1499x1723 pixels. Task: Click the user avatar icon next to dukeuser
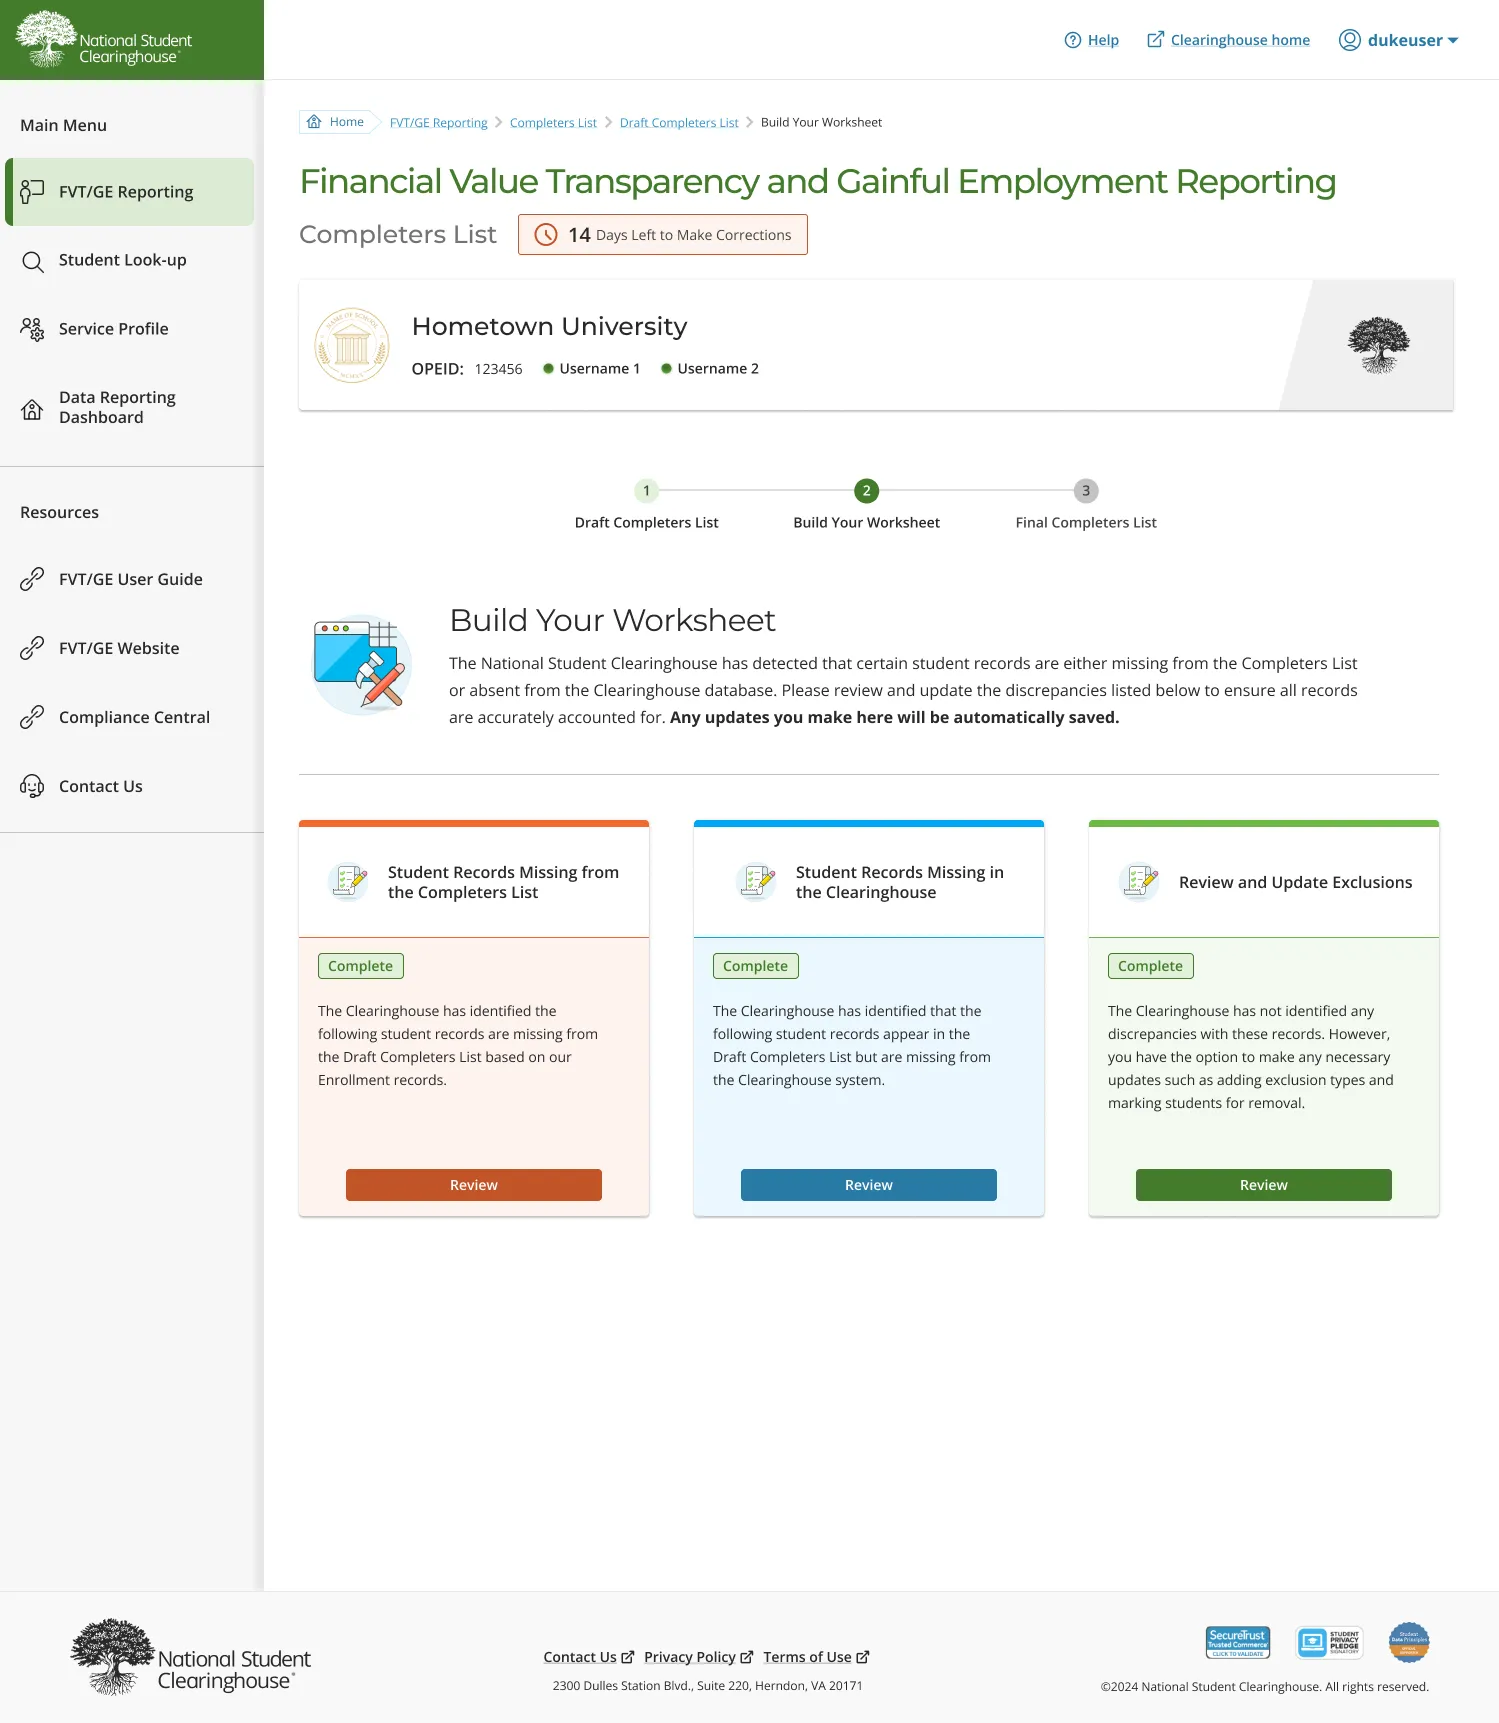tap(1350, 40)
